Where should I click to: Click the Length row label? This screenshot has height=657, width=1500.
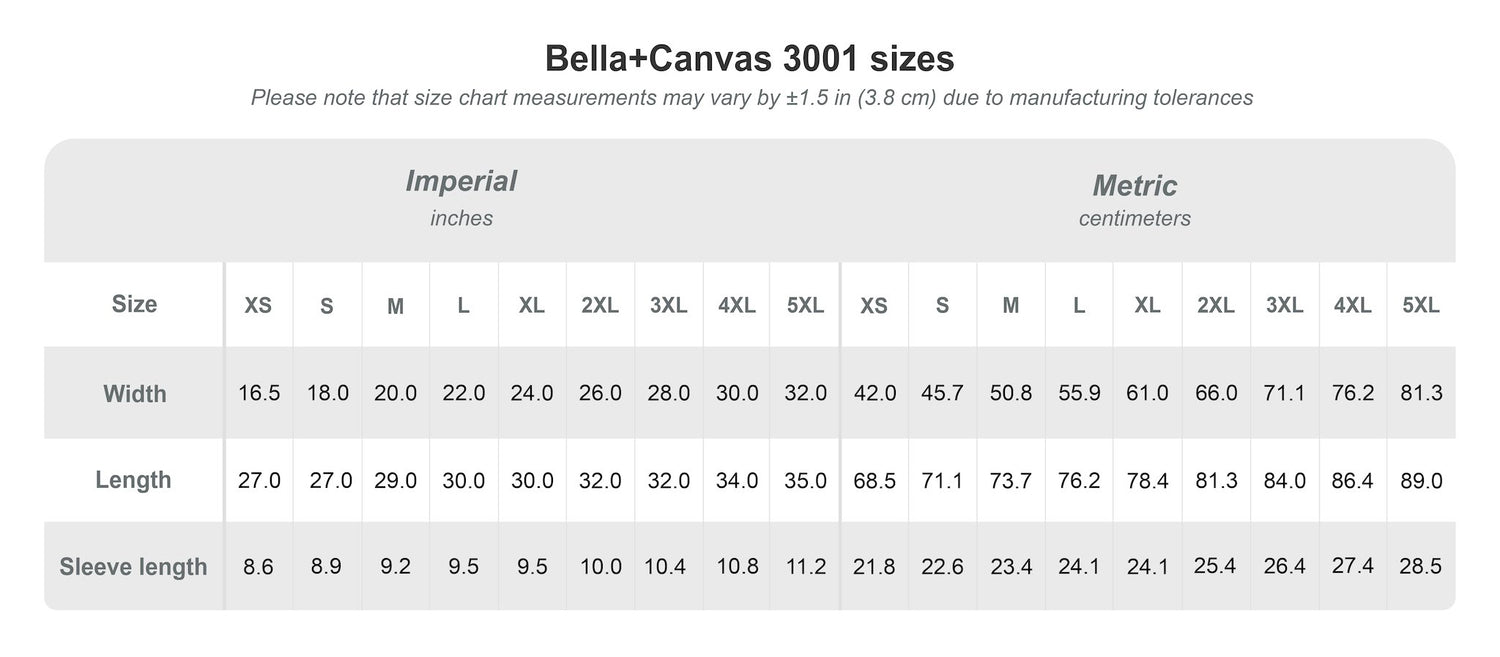point(133,480)
